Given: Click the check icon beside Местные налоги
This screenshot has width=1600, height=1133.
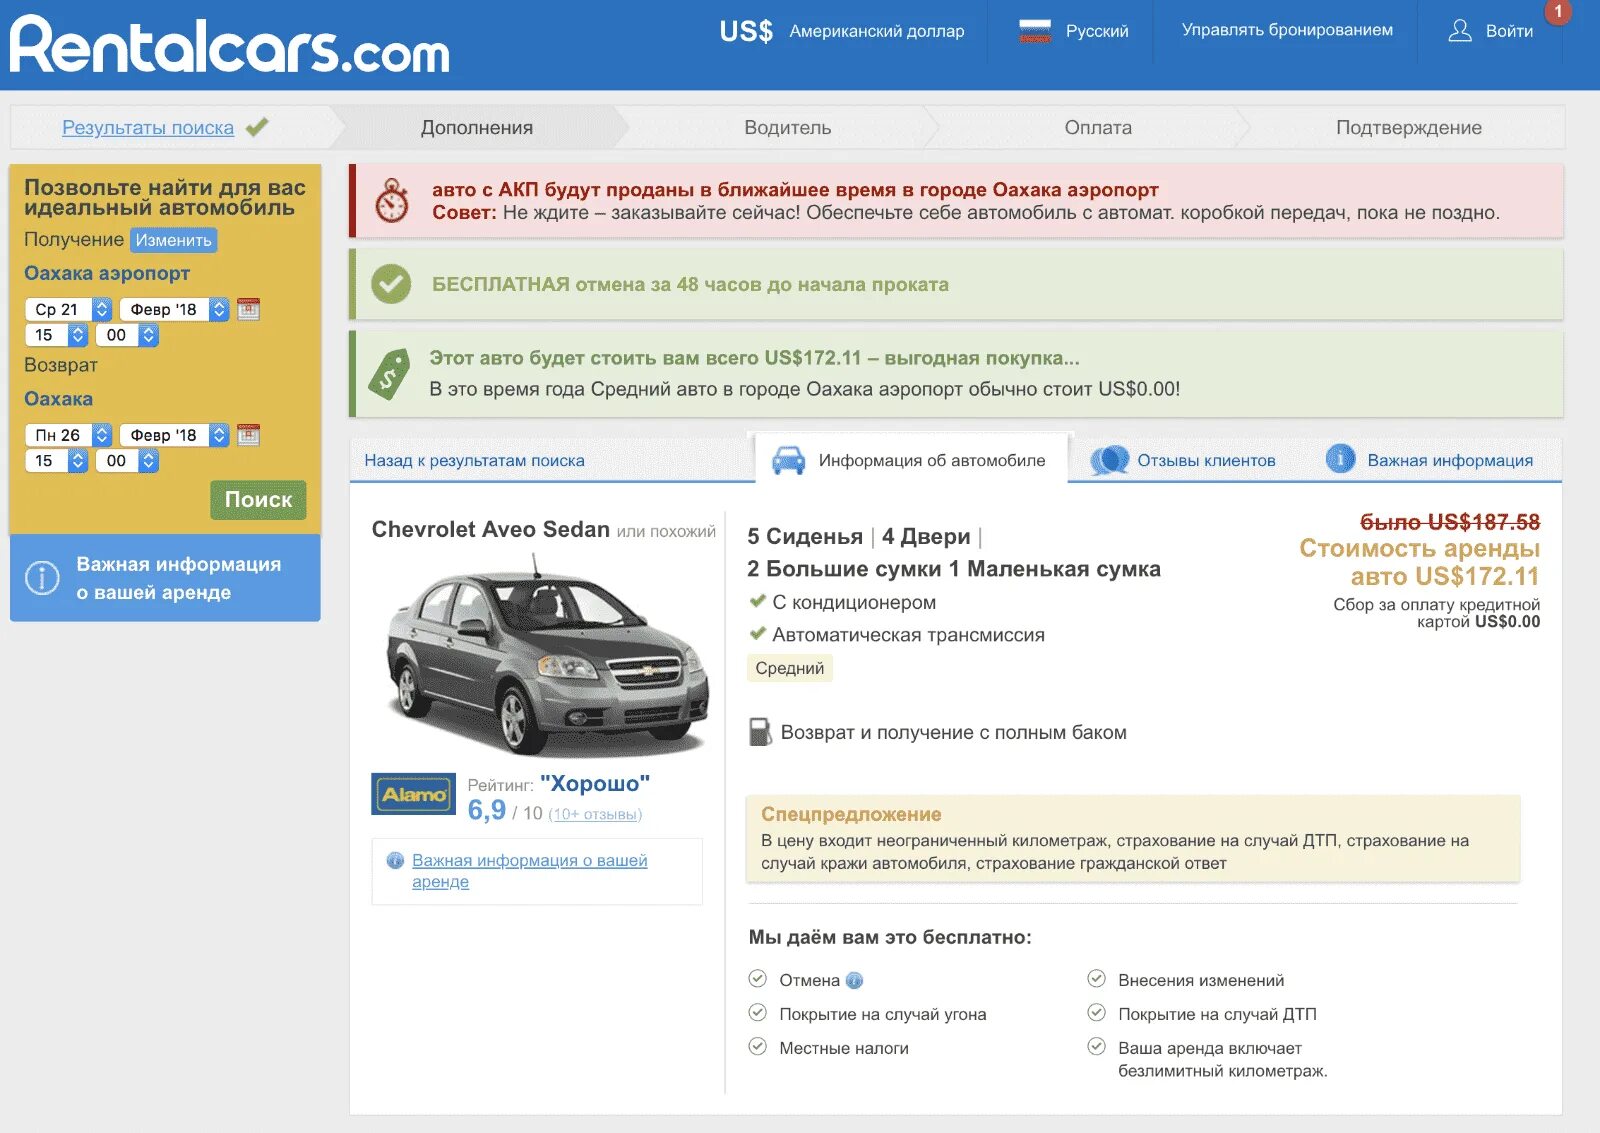Looking at the screenshot, I should [758, 1047].
